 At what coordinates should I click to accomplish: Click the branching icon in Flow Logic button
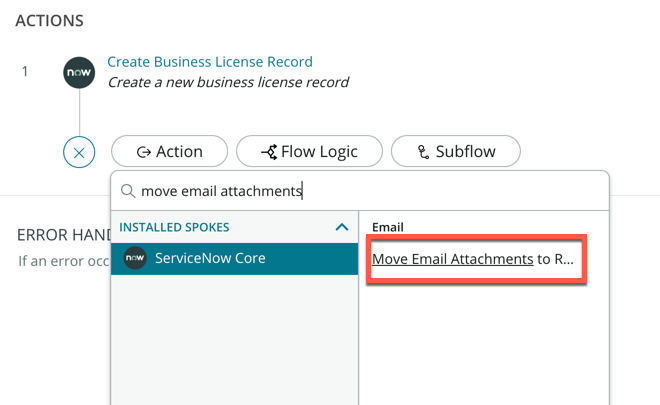click(268, 152)
